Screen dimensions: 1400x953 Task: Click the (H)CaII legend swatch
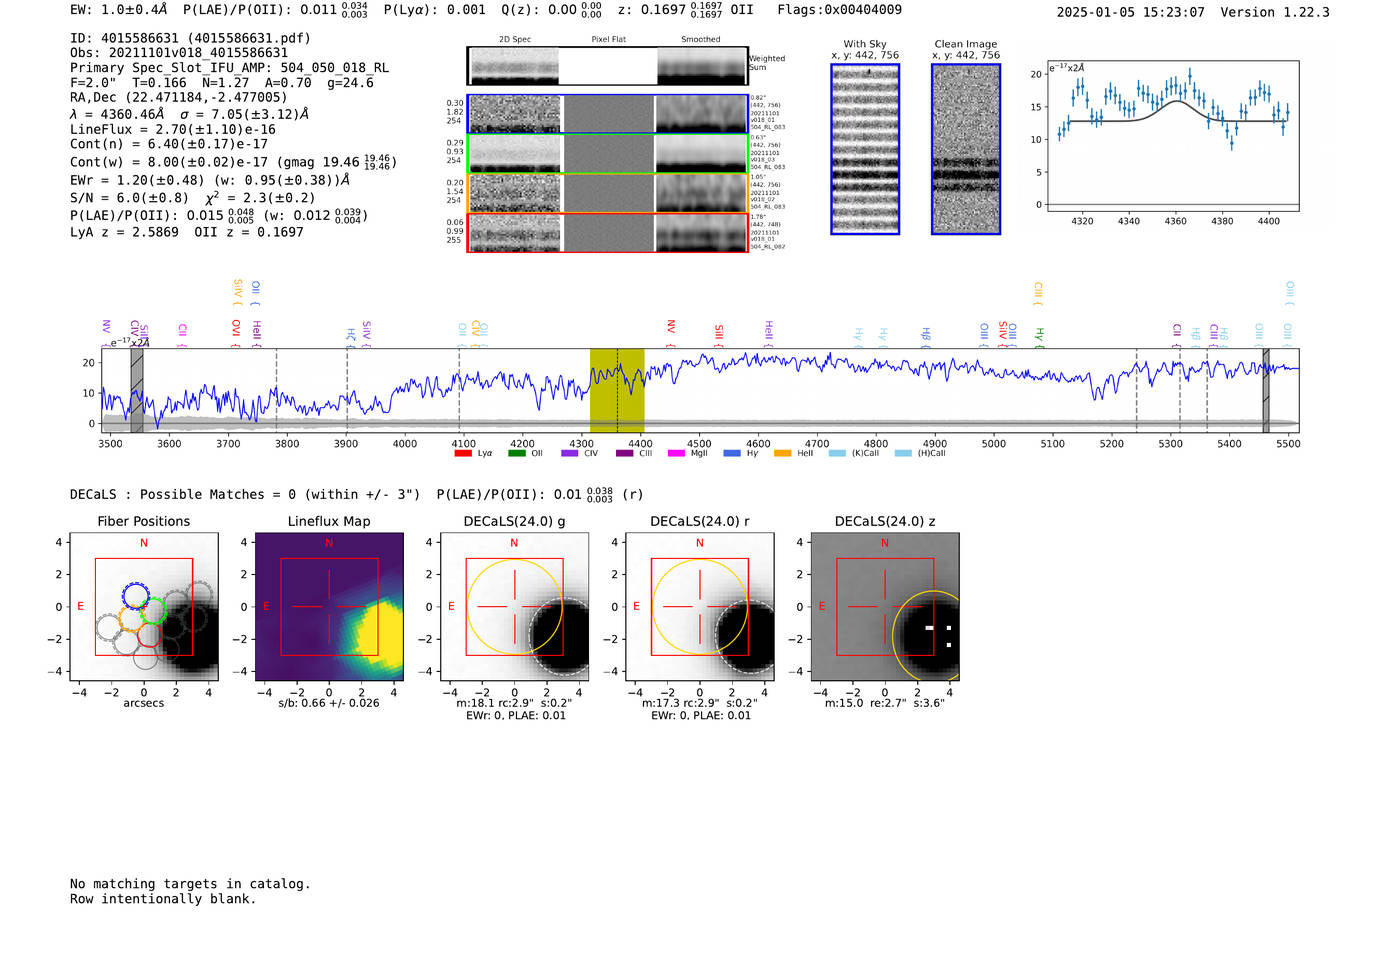903,453
